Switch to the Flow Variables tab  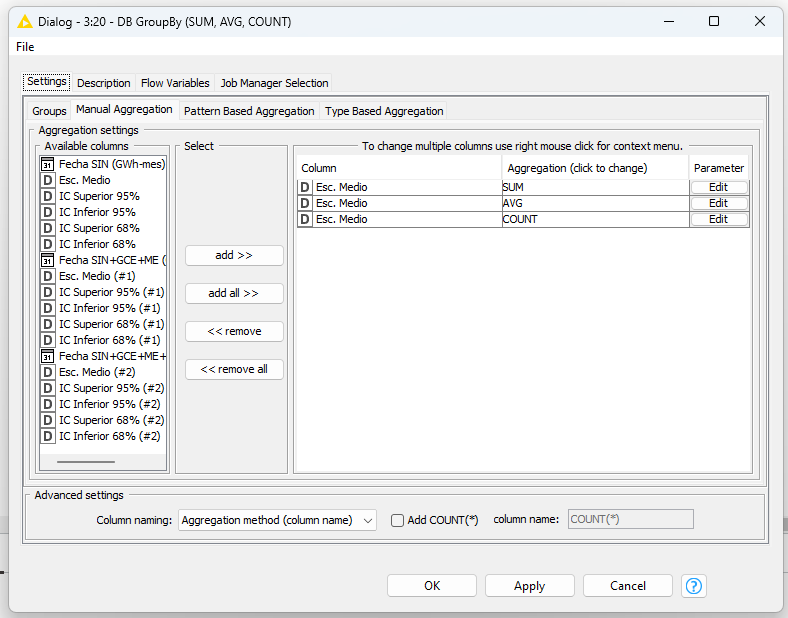[x=175, y=83]
